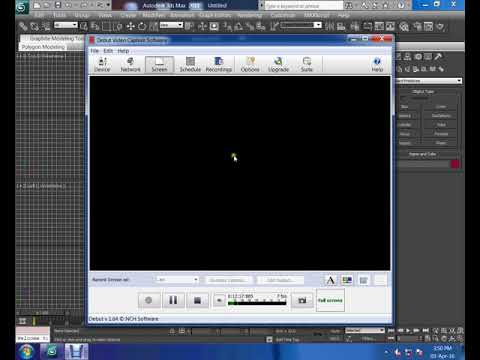
Task: Open Debut Edit menu
Action: pyautogui.click(x=108, y=51)
